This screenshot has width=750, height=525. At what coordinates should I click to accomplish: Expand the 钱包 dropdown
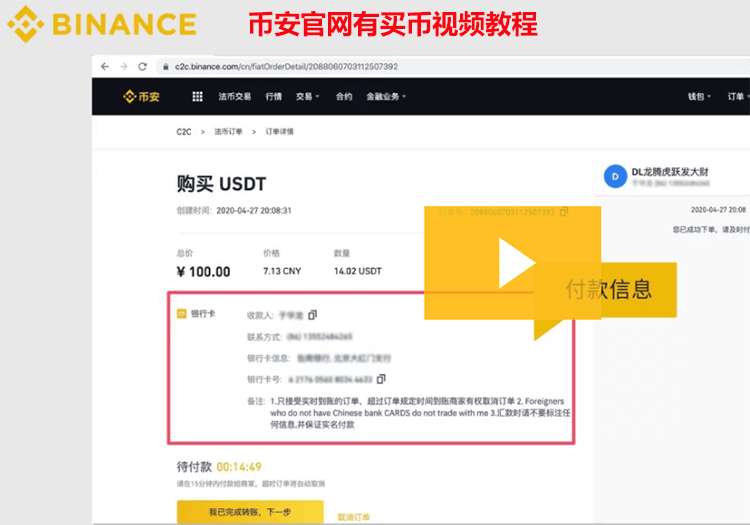(x=699, y=97)
